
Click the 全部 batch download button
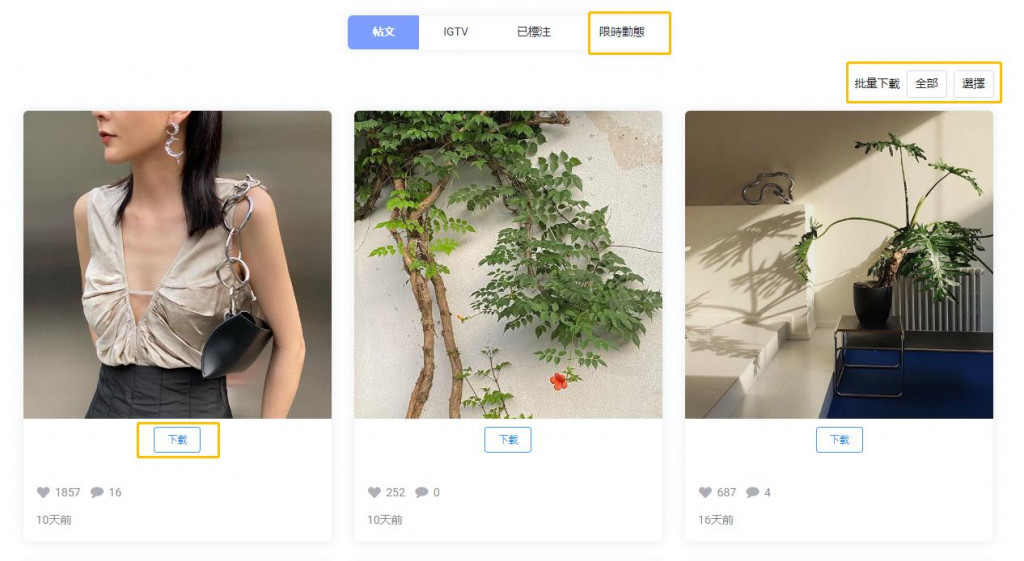[x=926, y=84]
